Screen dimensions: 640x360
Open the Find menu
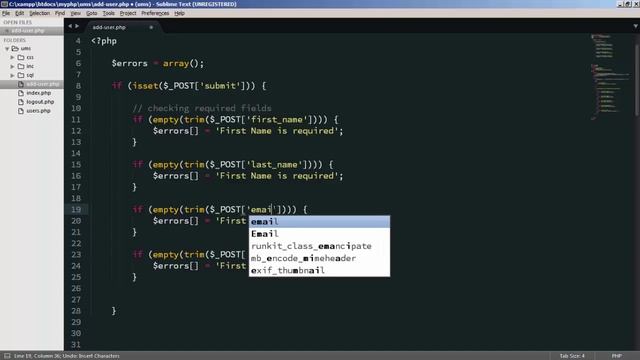pyautogui.click(x=60, y=13)
